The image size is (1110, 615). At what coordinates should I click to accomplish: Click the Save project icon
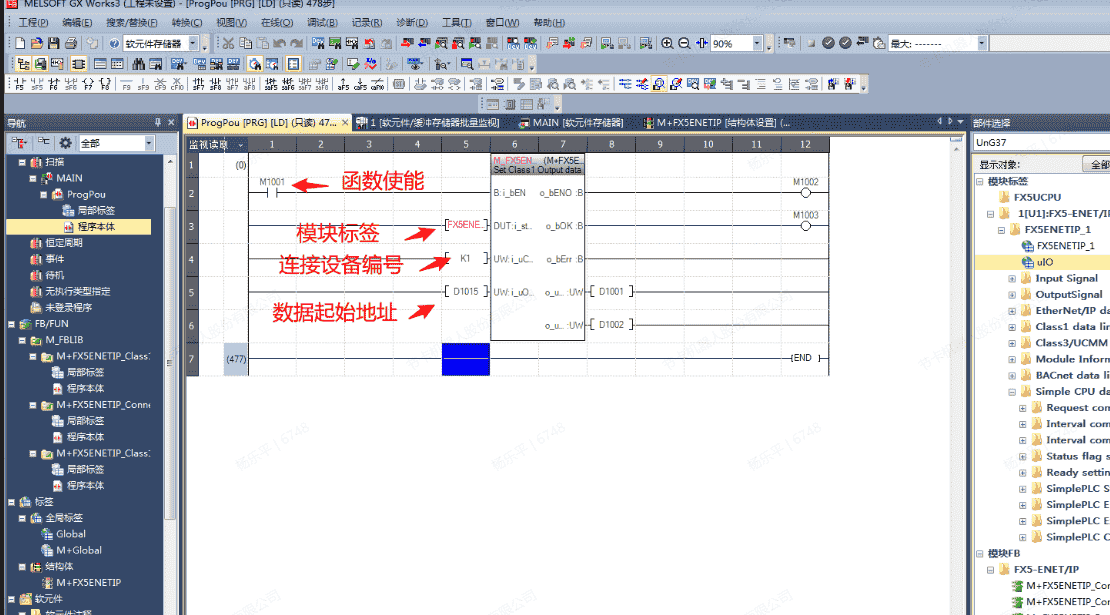pyautogui.click(x=54, y=44)
